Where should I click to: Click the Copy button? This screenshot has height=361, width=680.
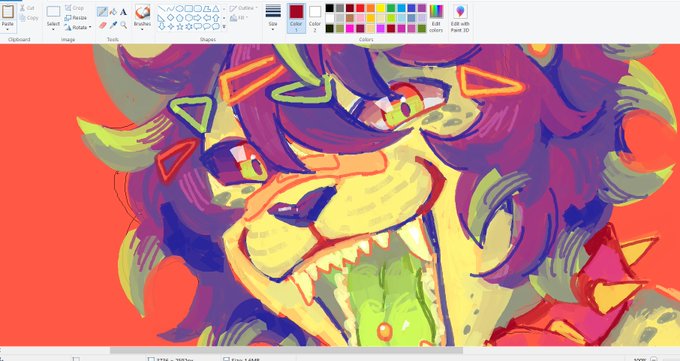coord(29,18)
